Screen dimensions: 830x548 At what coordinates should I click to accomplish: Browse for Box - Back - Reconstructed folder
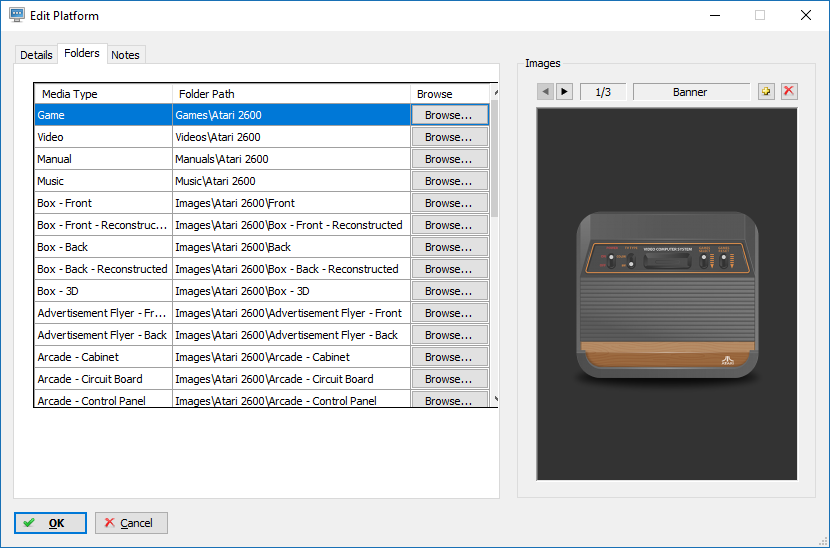point(449,269)
